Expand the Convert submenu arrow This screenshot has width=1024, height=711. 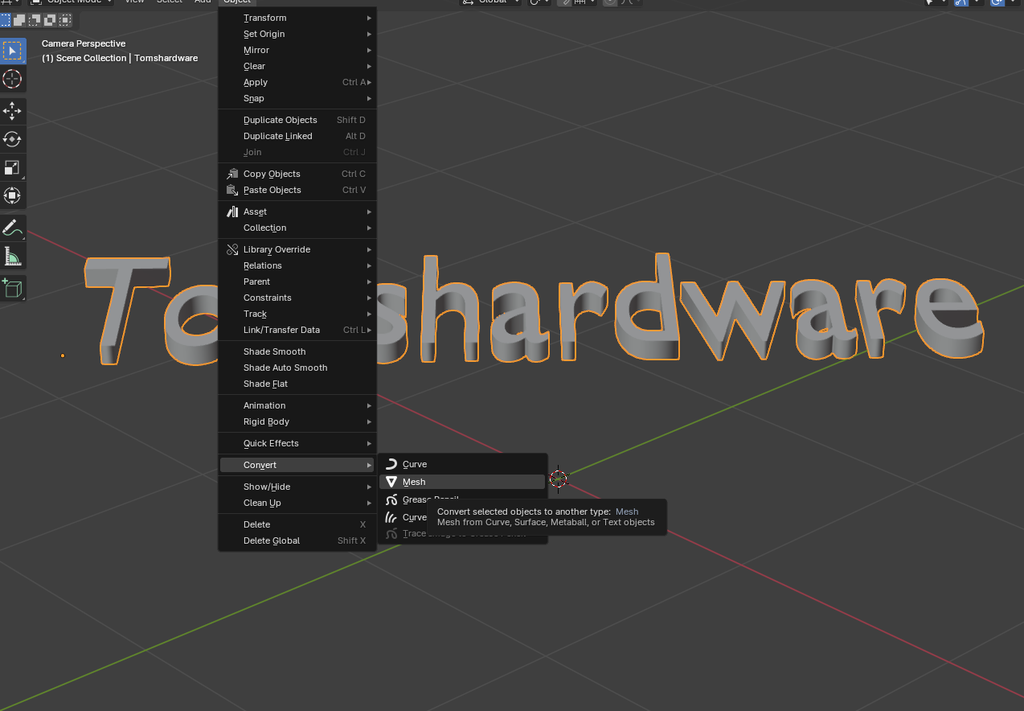(x=368, y=464)
